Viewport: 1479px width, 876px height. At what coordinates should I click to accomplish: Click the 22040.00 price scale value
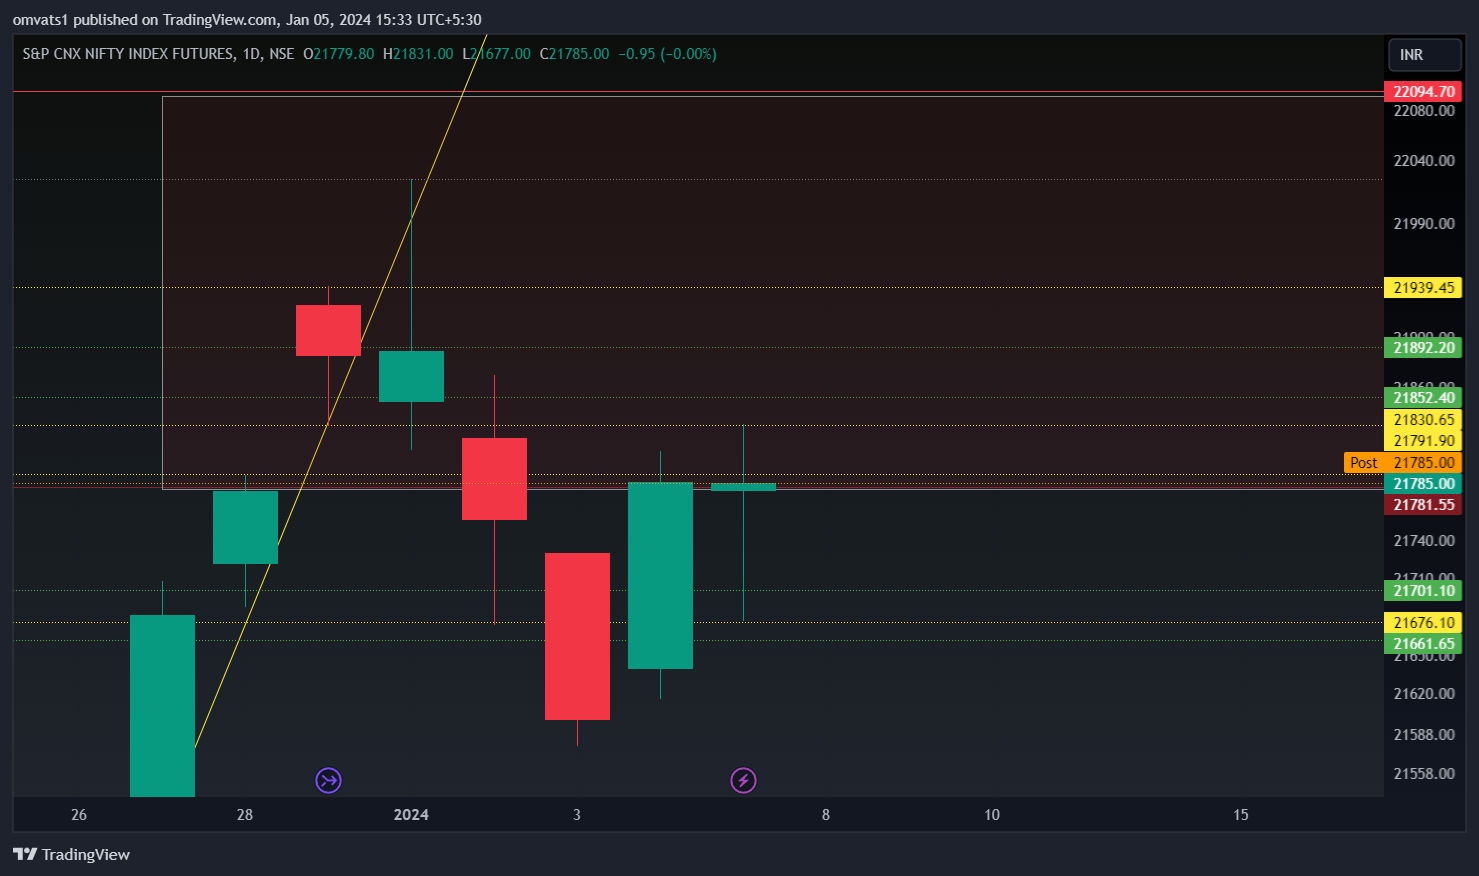pos(1424,161)
